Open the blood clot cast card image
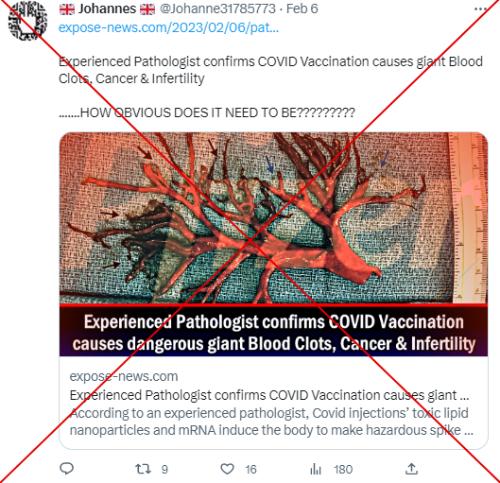This screenshot has width=500, height=483. click(x=273, y=218)
